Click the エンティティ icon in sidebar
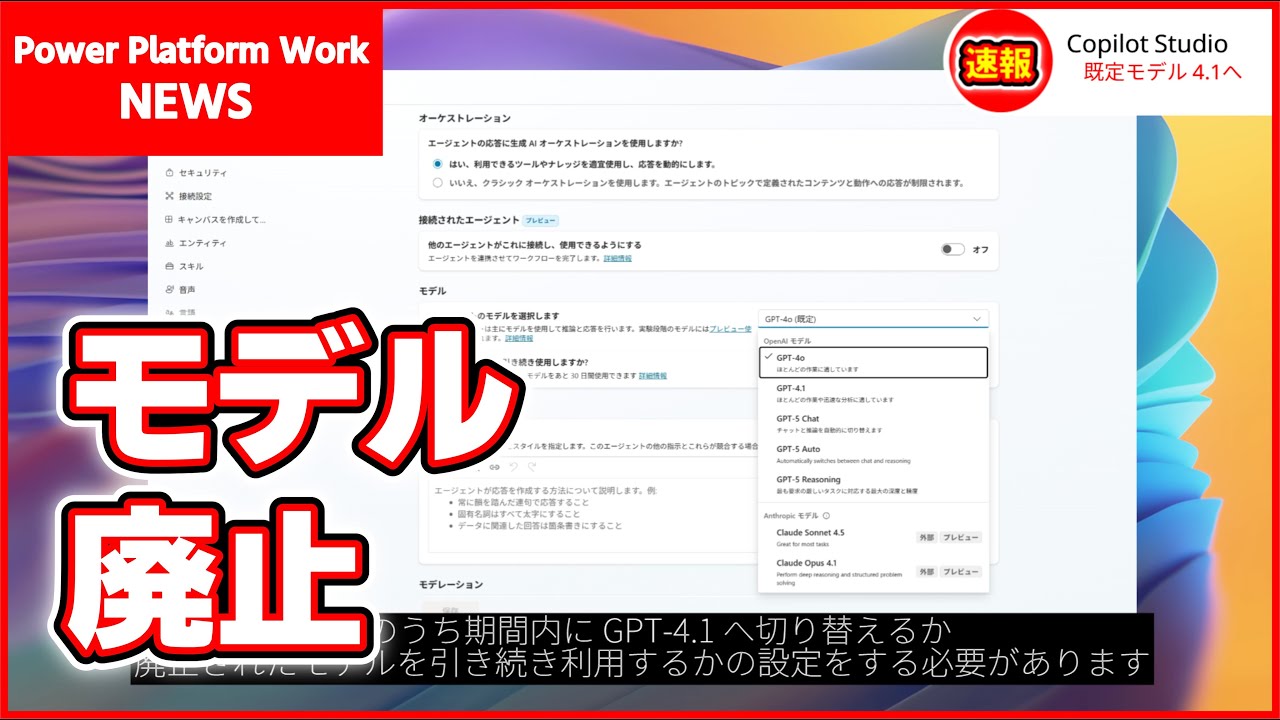The width and height of the screenshot is (1280, 720). [169, 243]
